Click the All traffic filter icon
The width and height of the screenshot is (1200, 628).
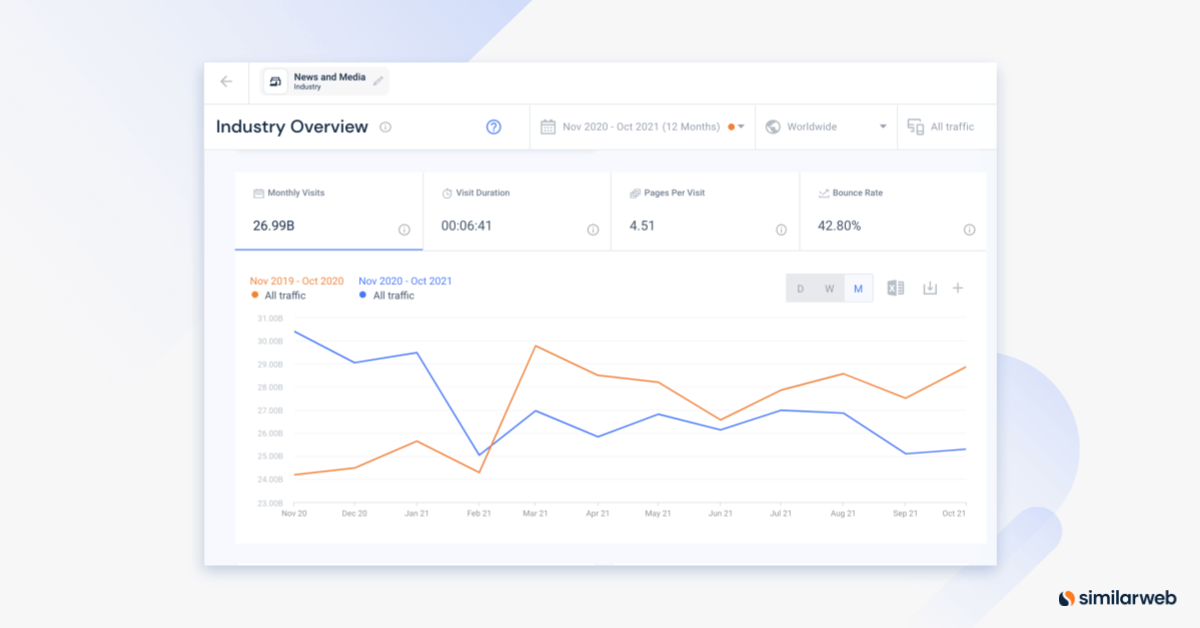click(x=914, y=126)
